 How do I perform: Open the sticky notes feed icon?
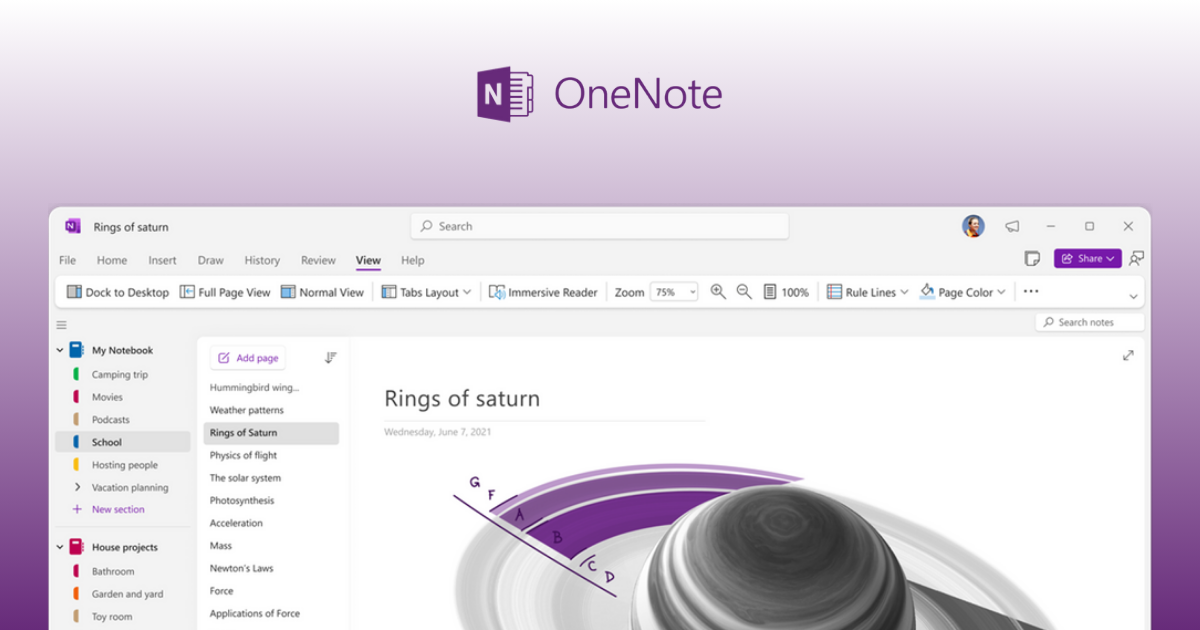pos(1032,259)
